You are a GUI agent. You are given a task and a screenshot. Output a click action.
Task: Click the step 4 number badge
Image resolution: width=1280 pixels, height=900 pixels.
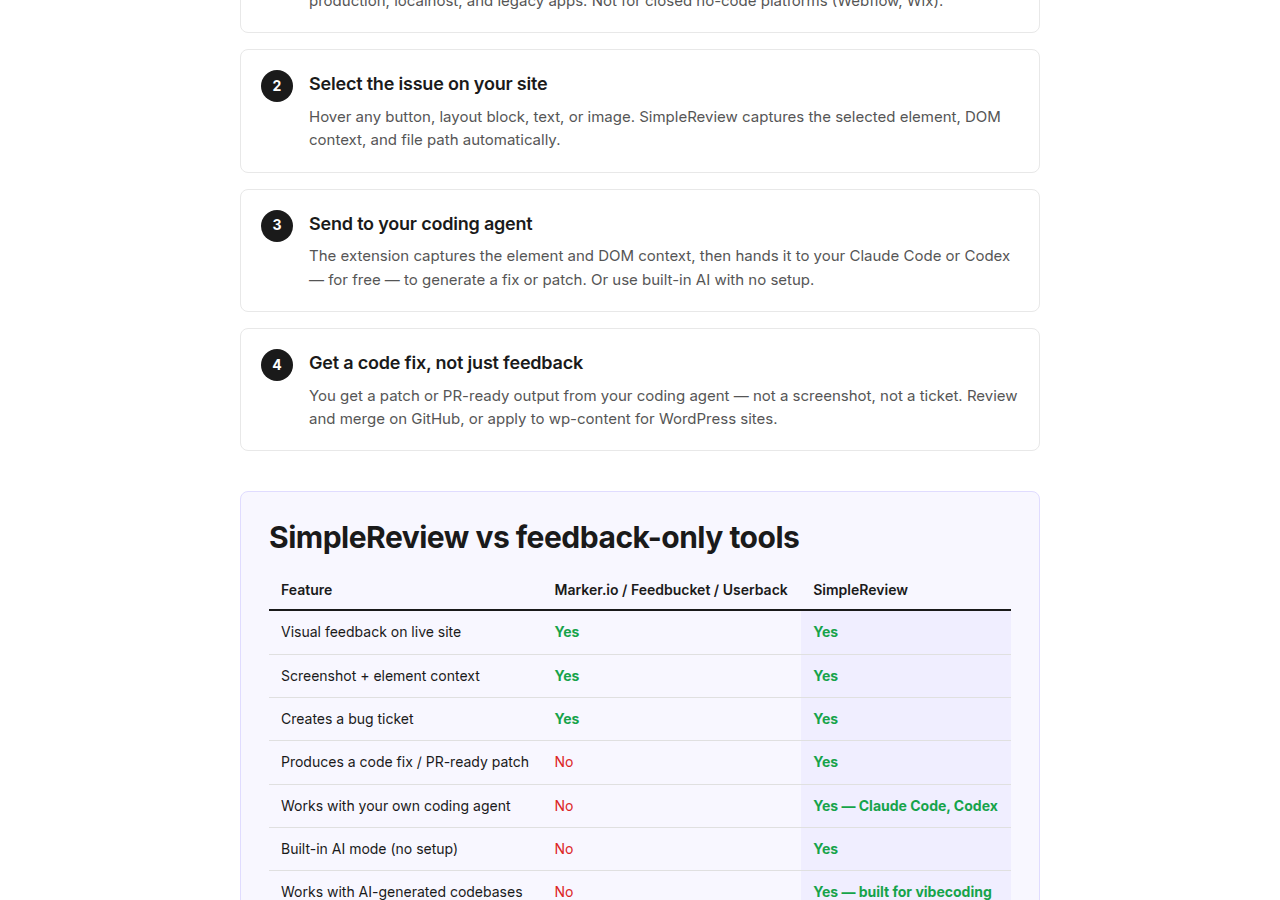point(277,364)
